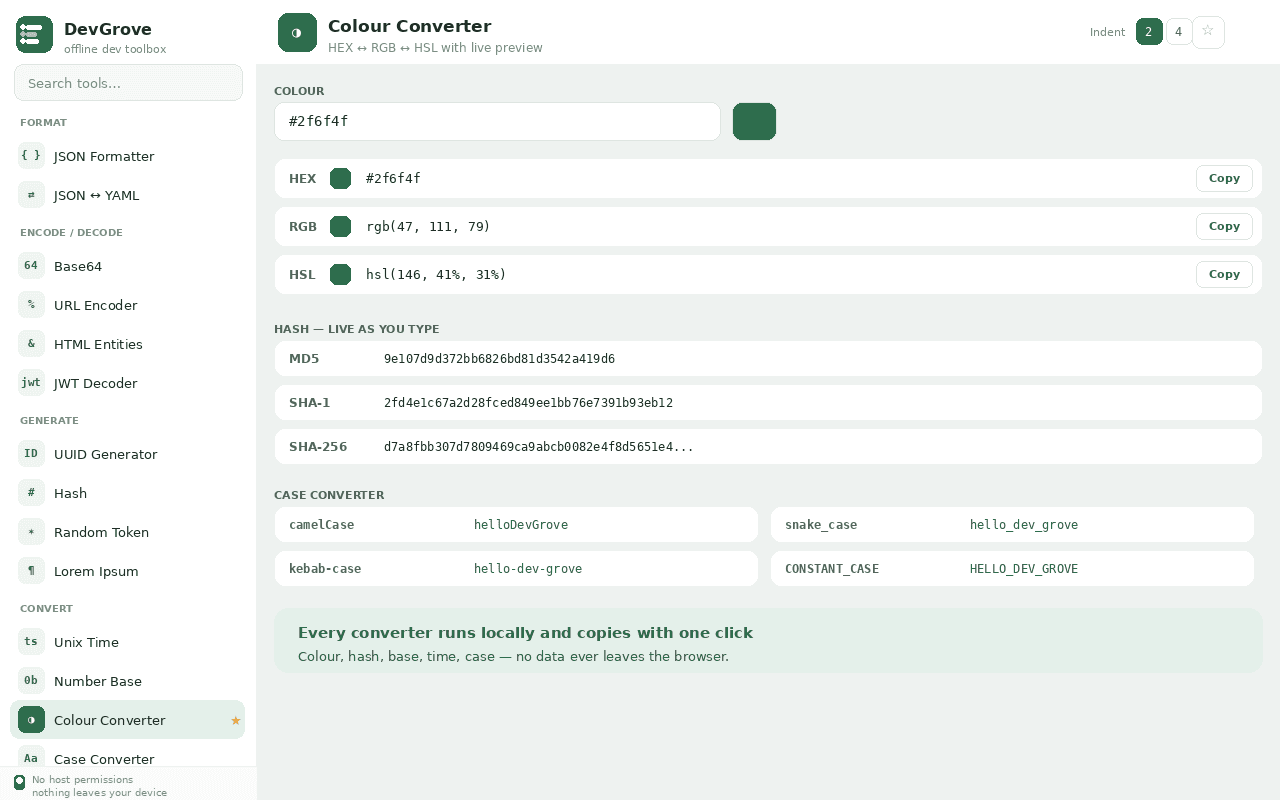
Task: Copy the HSL value
Action: 1224,274
